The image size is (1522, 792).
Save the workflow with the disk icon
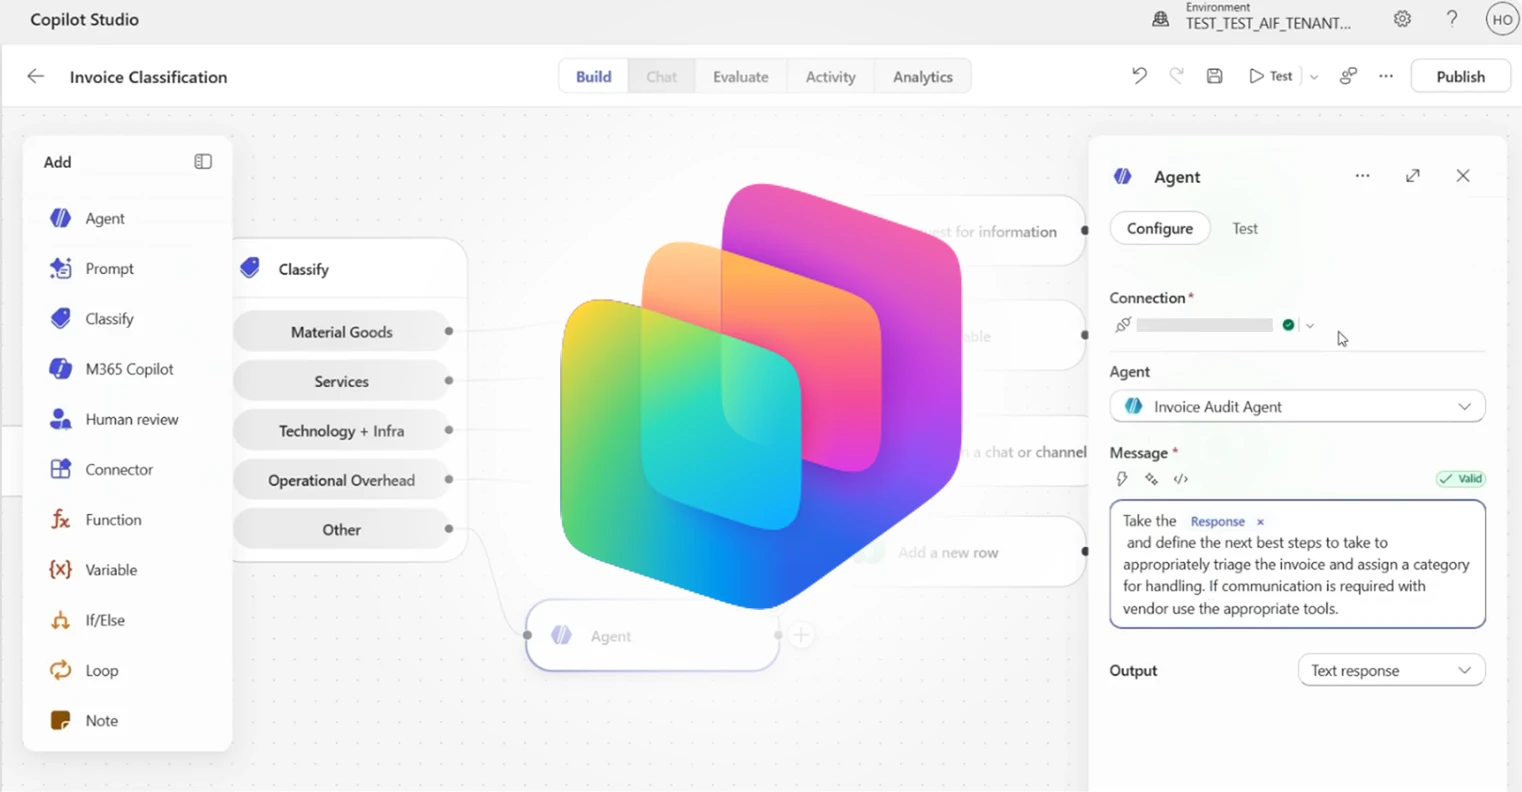[1214, 76]
